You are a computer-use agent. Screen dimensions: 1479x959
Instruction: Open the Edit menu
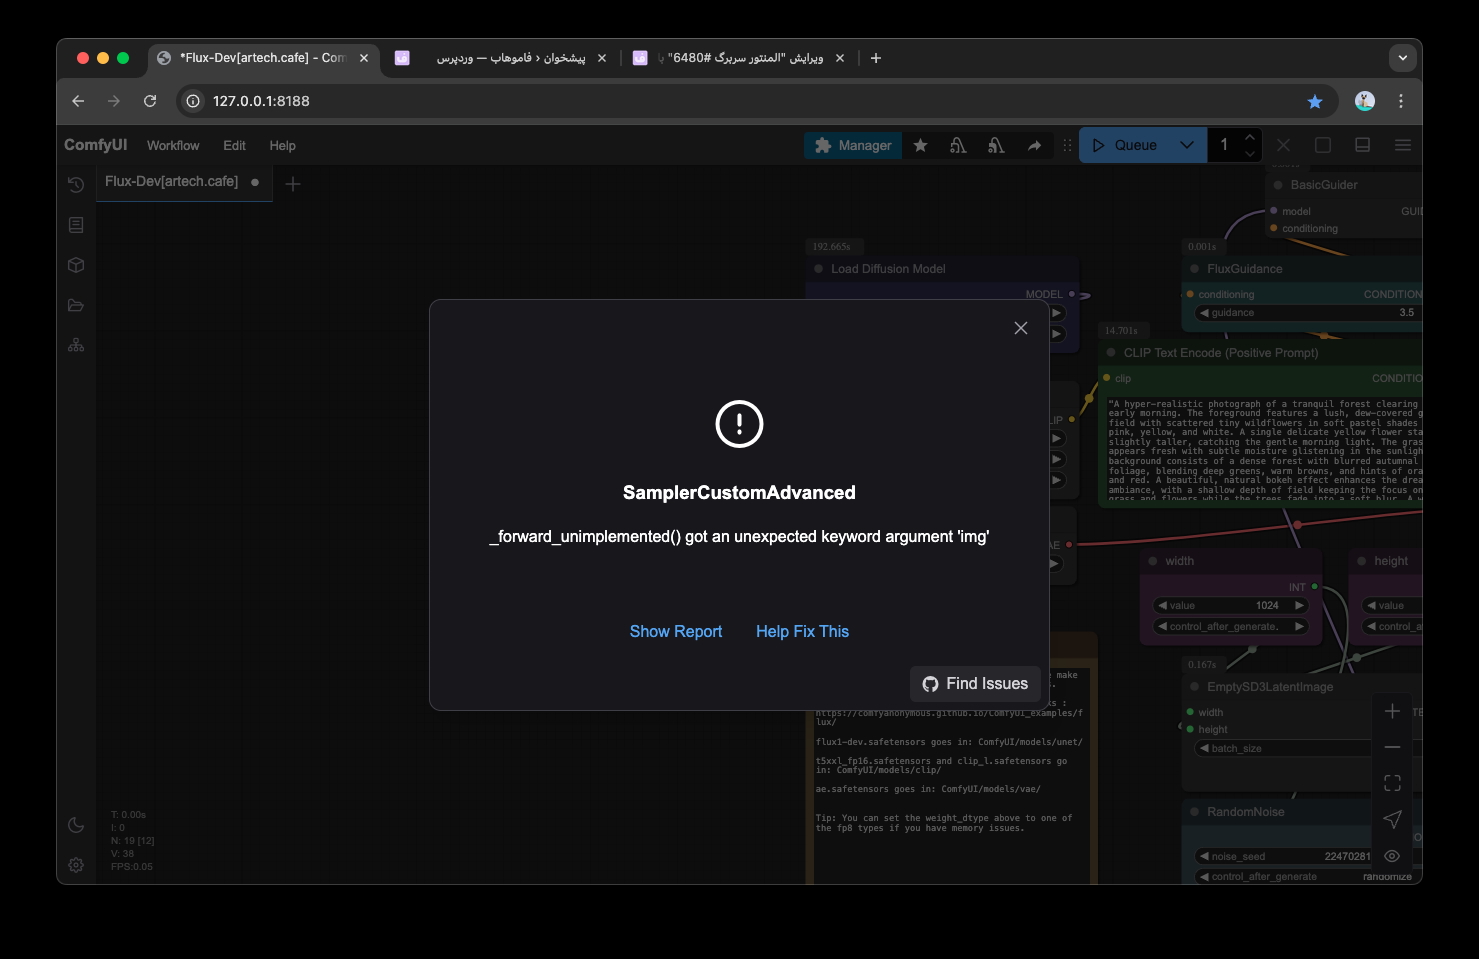tap(234, 145)
